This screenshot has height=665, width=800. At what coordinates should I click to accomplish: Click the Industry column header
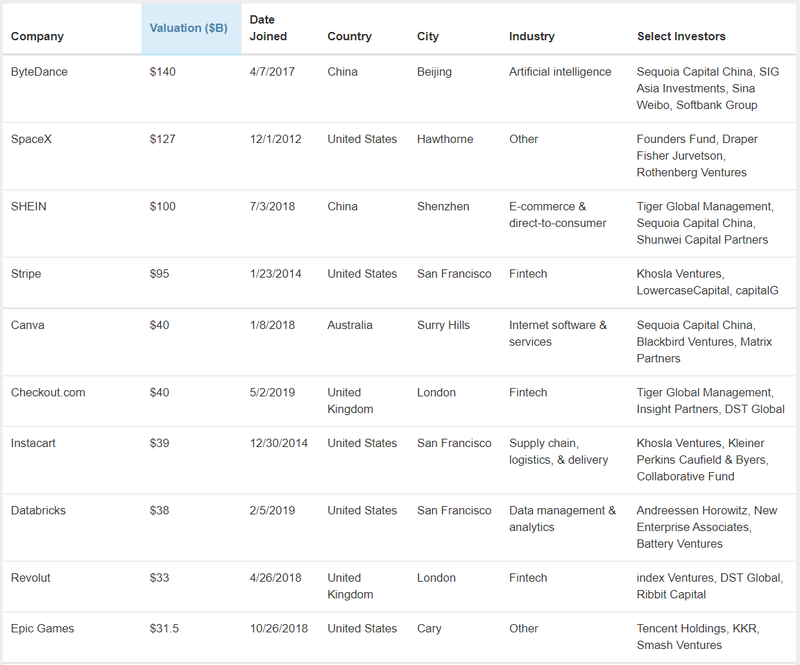531,37
